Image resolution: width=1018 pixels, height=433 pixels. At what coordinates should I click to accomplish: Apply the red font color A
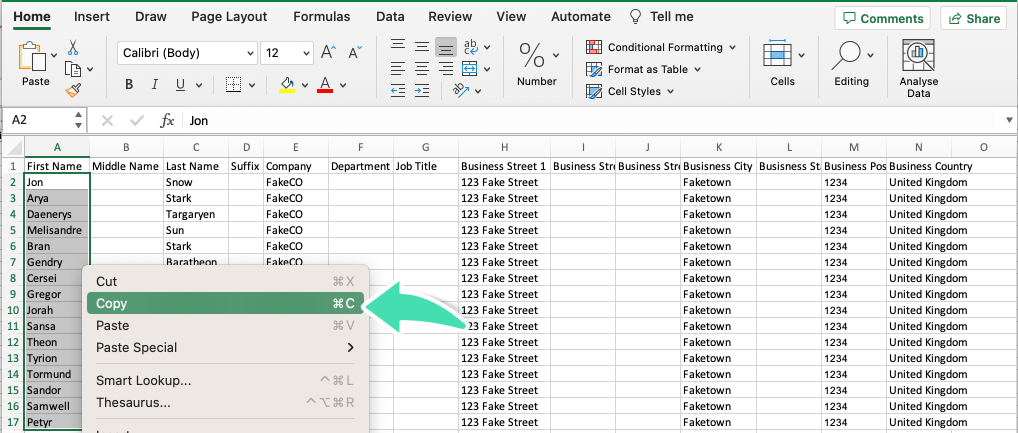coord(325,84)
